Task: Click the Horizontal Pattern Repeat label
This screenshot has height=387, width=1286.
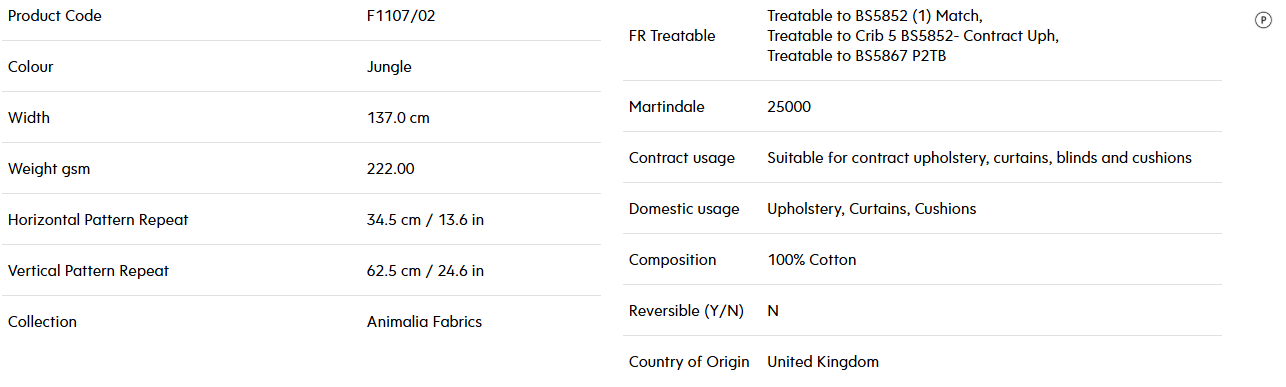Action: 98,220
